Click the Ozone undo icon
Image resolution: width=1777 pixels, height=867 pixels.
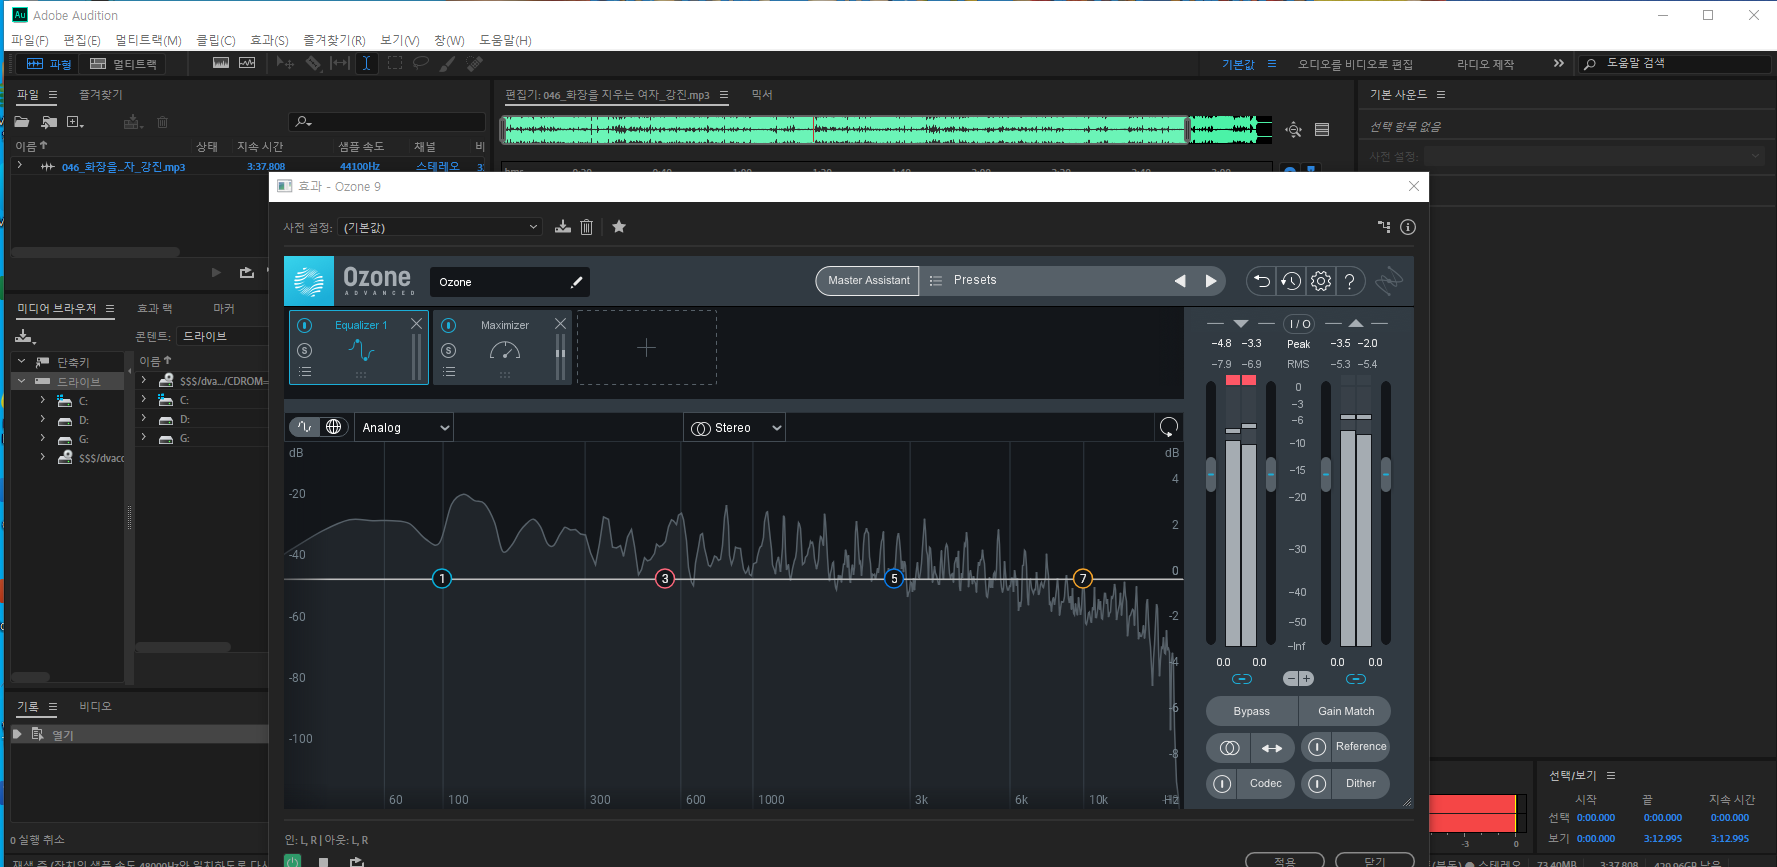click(x=1262, y=281)
